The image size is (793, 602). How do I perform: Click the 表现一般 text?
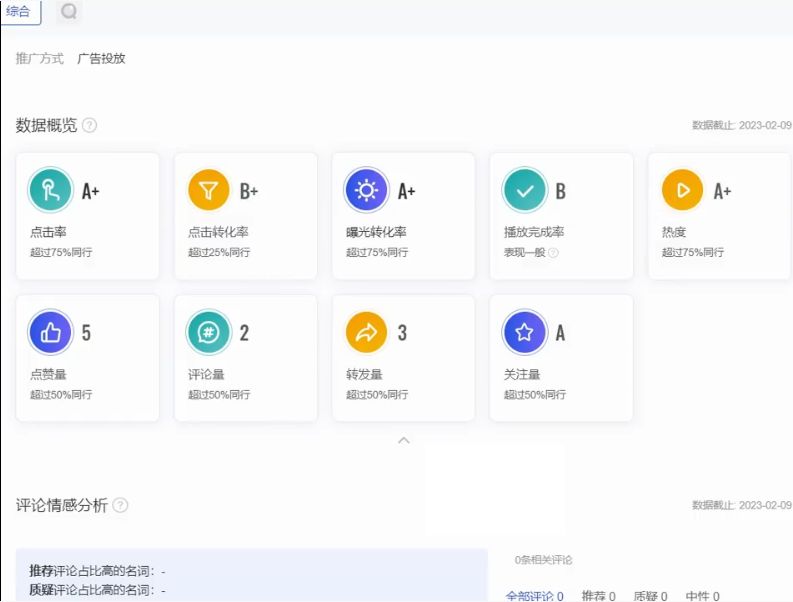coord(524,252)
